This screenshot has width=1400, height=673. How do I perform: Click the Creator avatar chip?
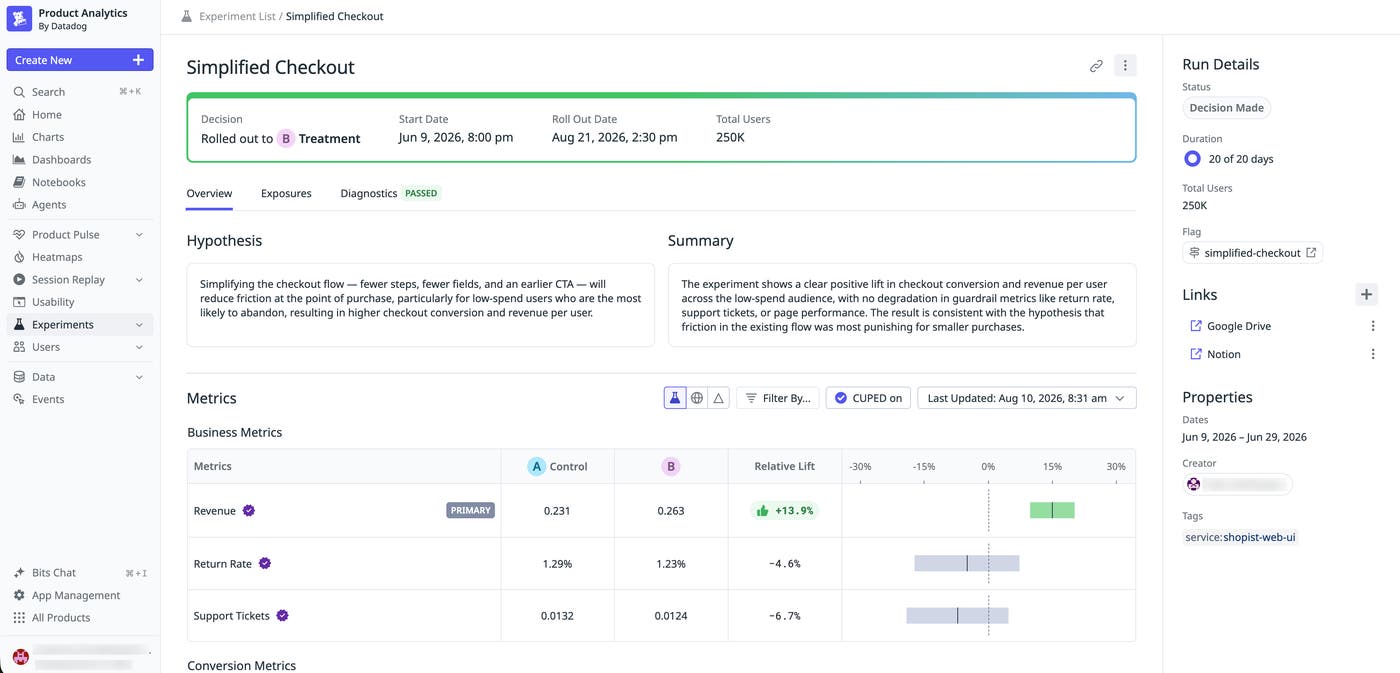point(1238,484)
